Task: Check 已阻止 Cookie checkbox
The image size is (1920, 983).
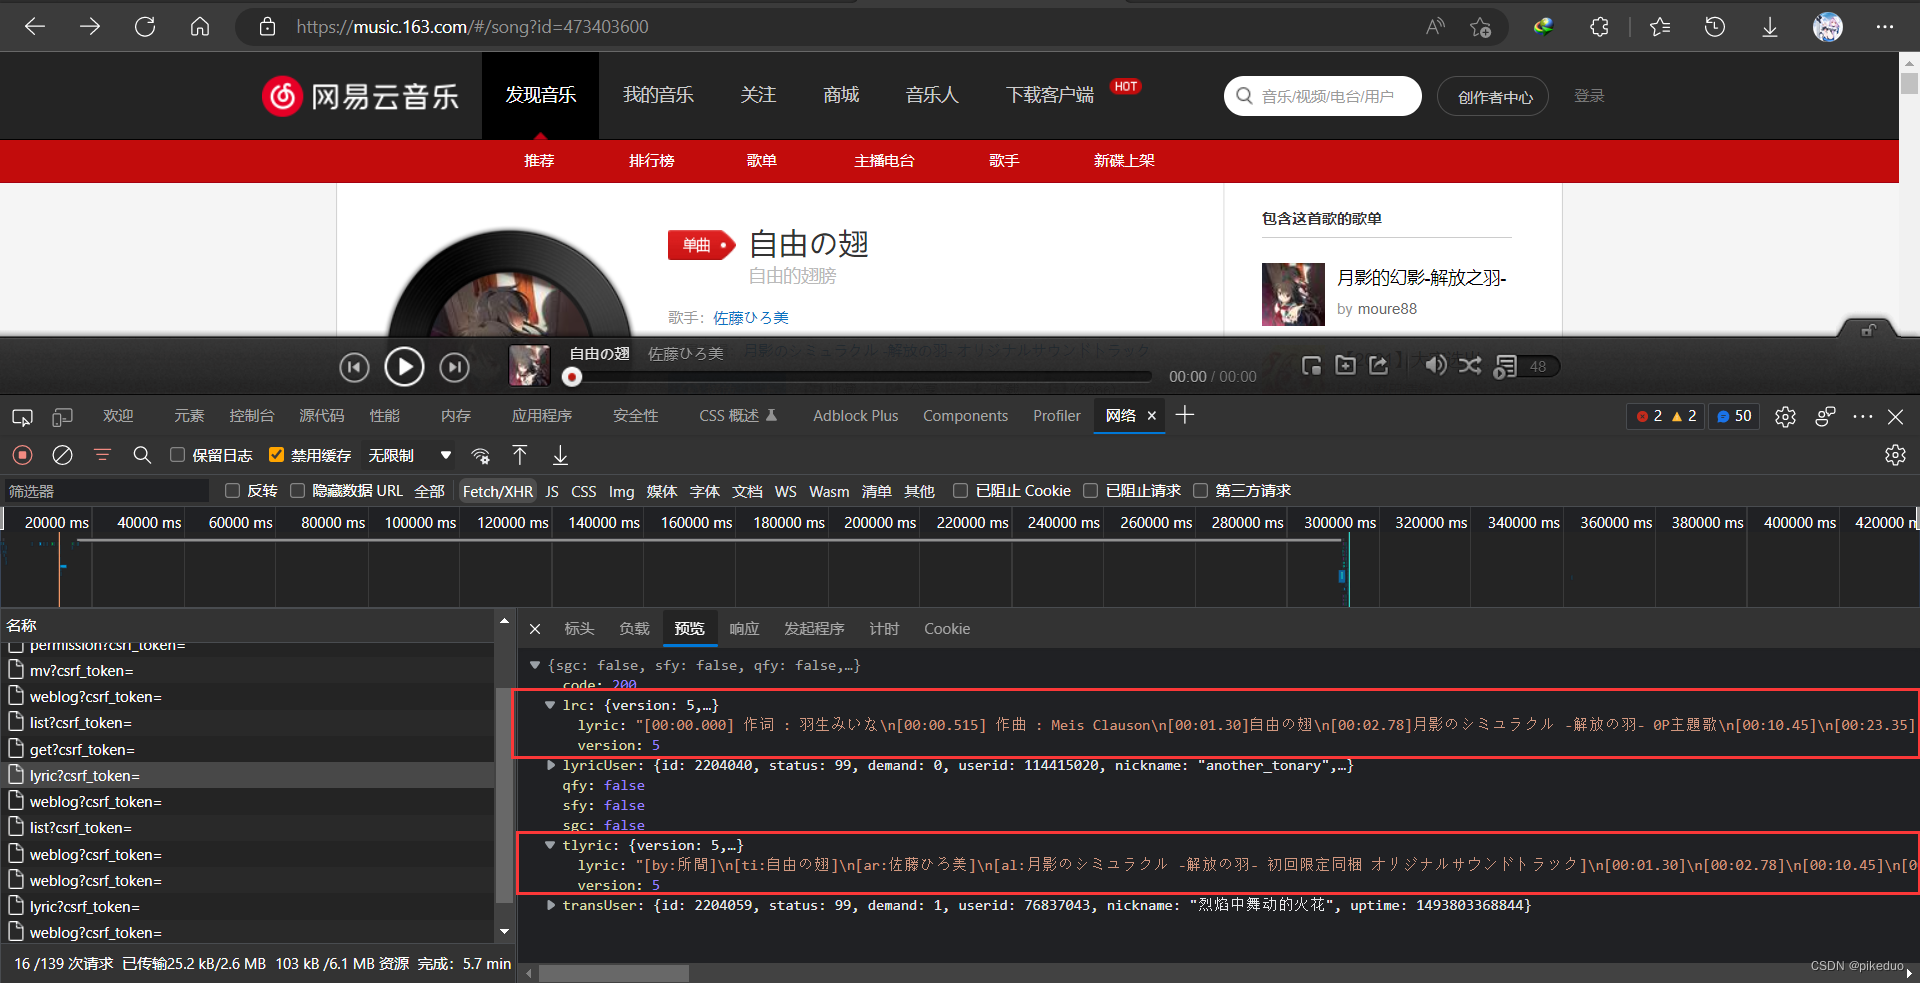Action: (x=960, y=490)
